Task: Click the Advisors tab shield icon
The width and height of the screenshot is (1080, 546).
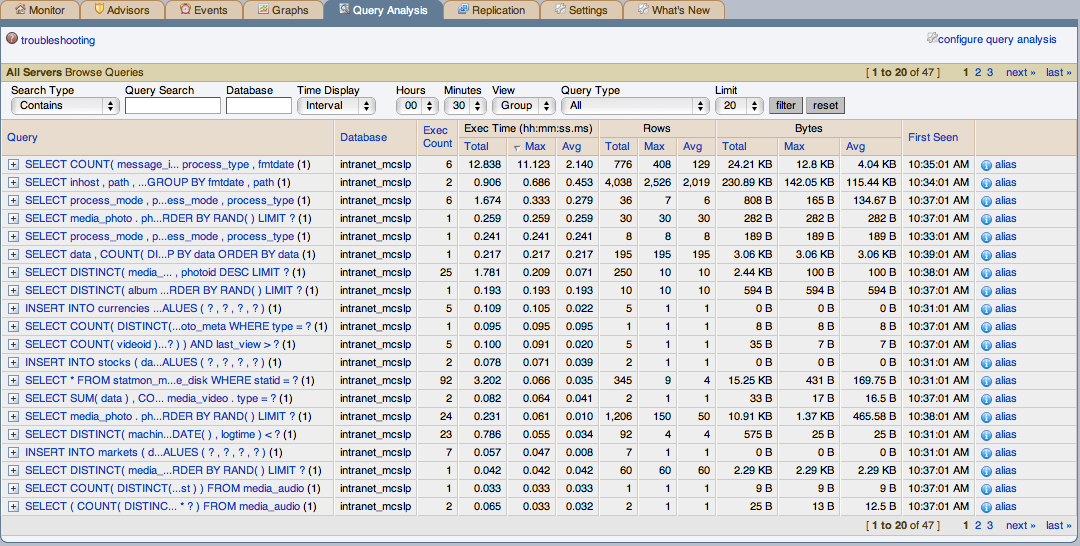Action: [x=99, y=10]
